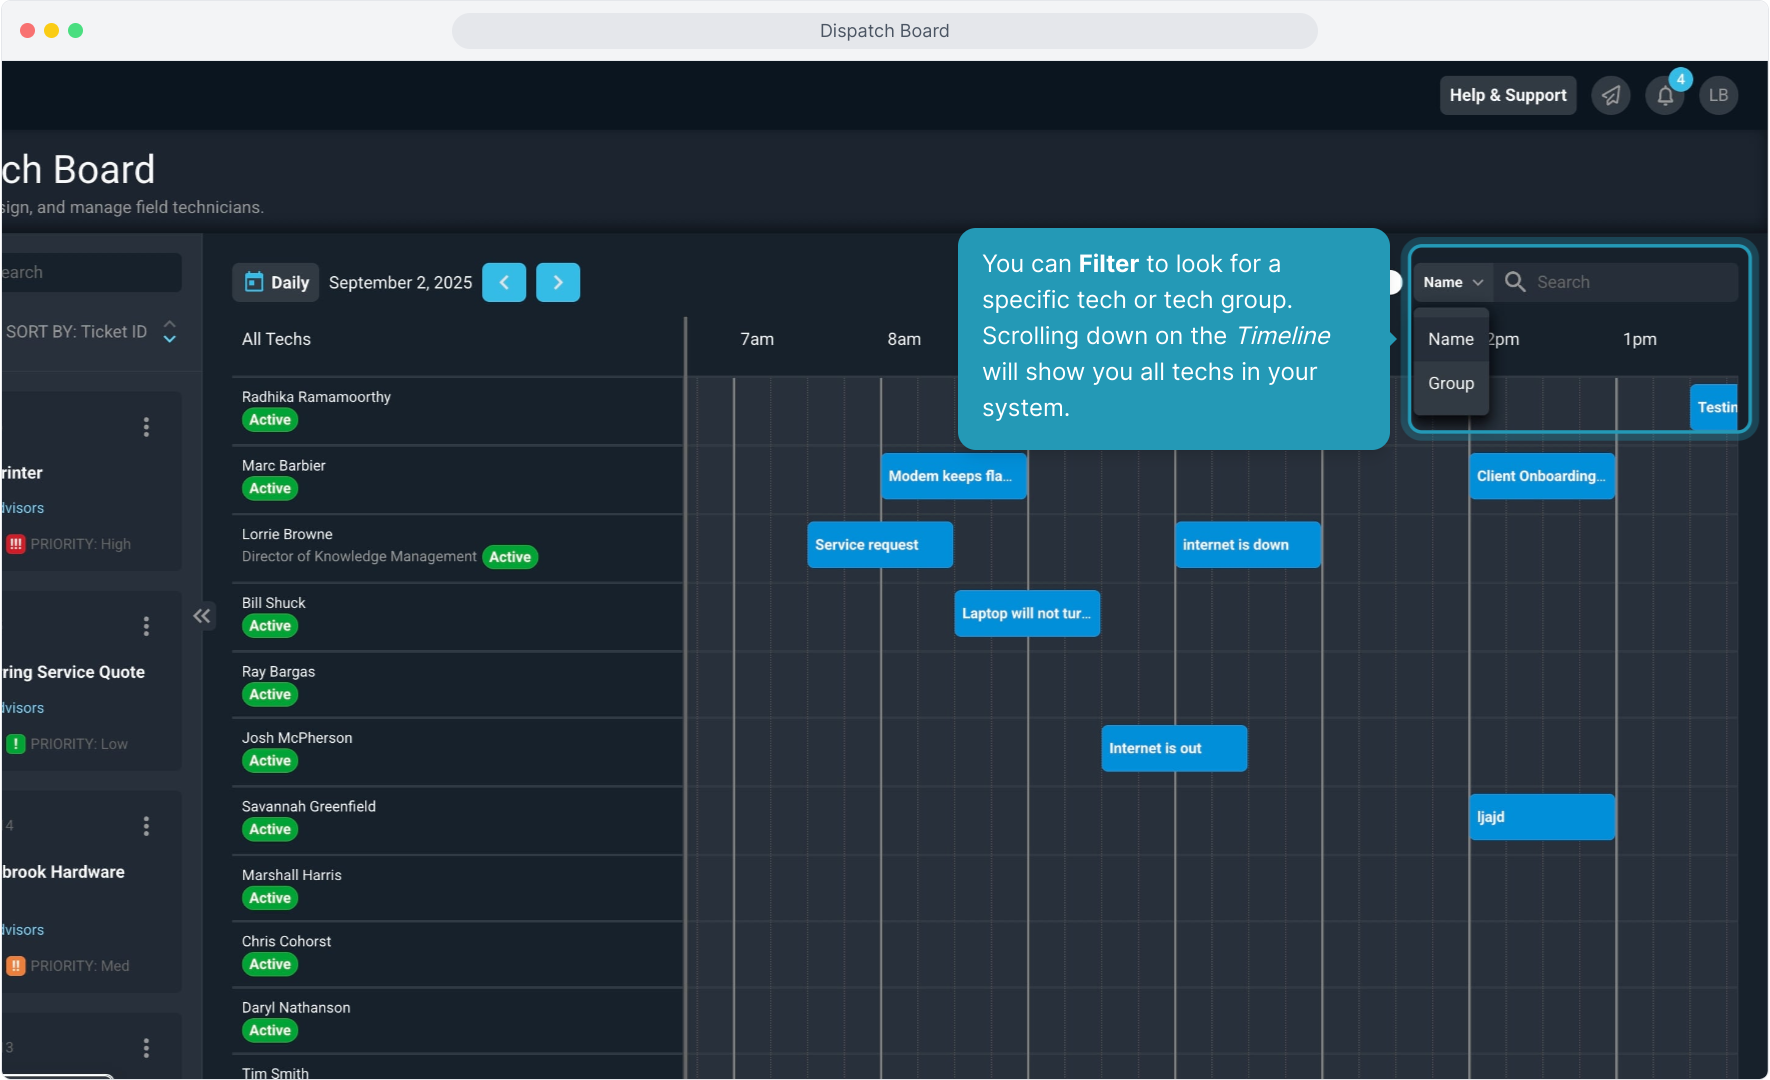Click the paper plane send icon
Image resolution: width=1770 pixels, height=1080 pixels.
tap(1610, 96)
